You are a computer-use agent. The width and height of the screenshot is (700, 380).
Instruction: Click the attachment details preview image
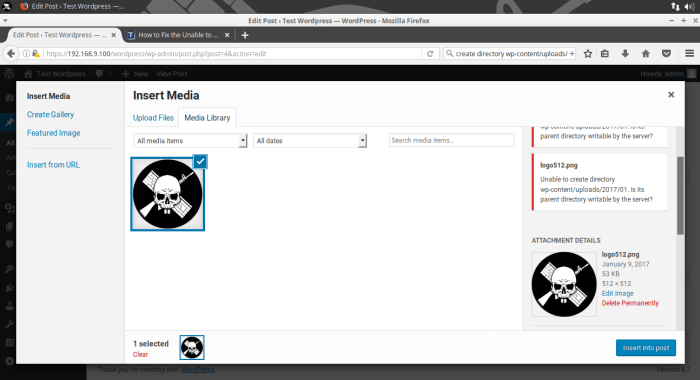pyautogui.click(x=564, y=284)
